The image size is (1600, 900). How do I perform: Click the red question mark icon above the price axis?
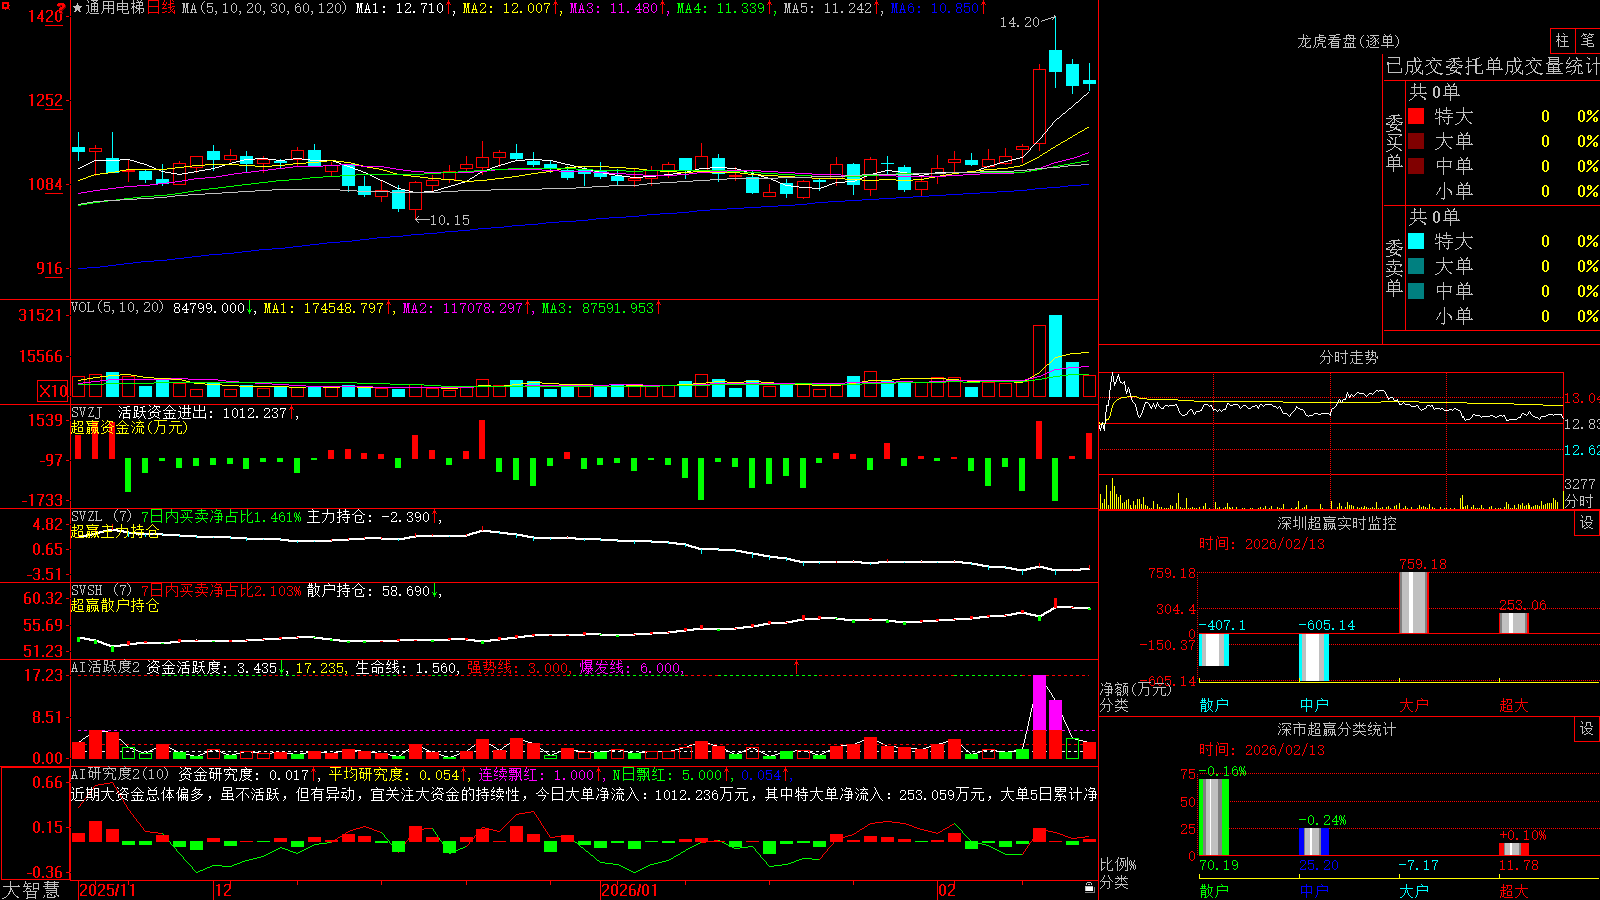(62, 9)
